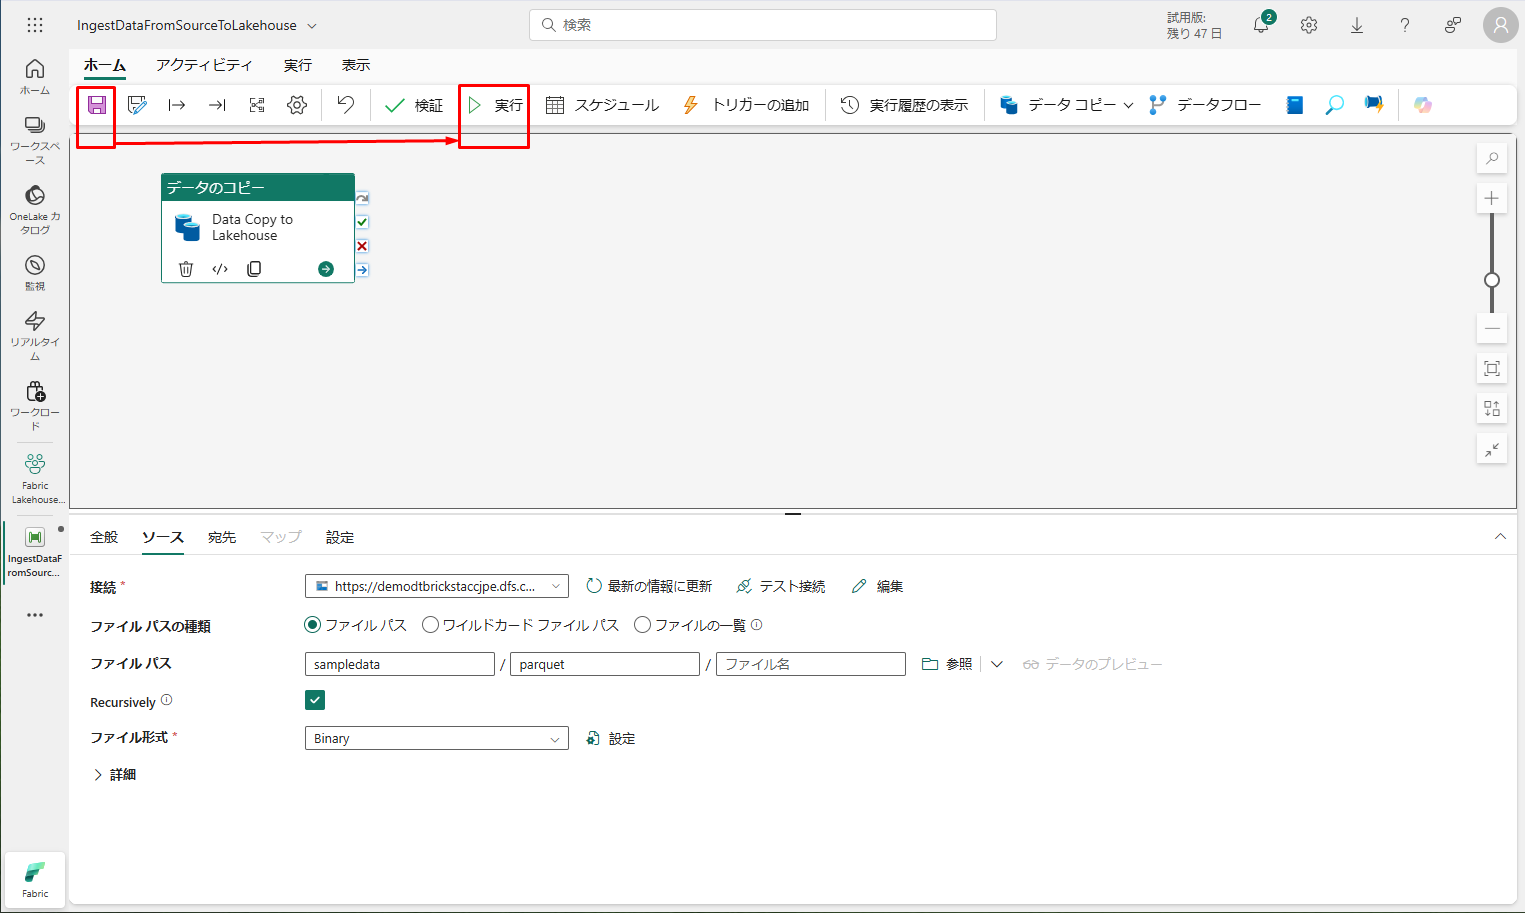Fit the pipeline canvas to screen
Image resolution: width=1525 pixels, height=913 pixels.
click(x=1492, y=369)
